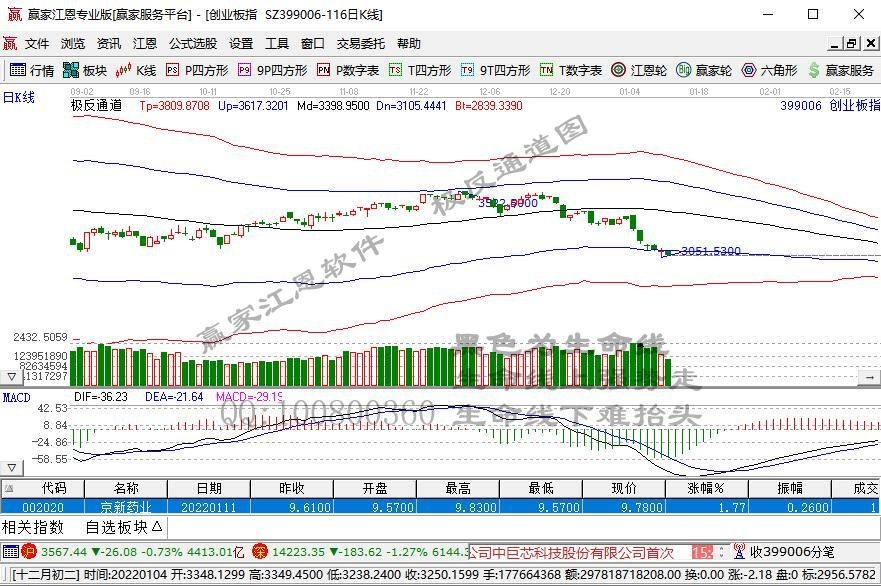Click the 收399006分笔 status text
This screenshot has height=586, width=881.
click(792, 552)
